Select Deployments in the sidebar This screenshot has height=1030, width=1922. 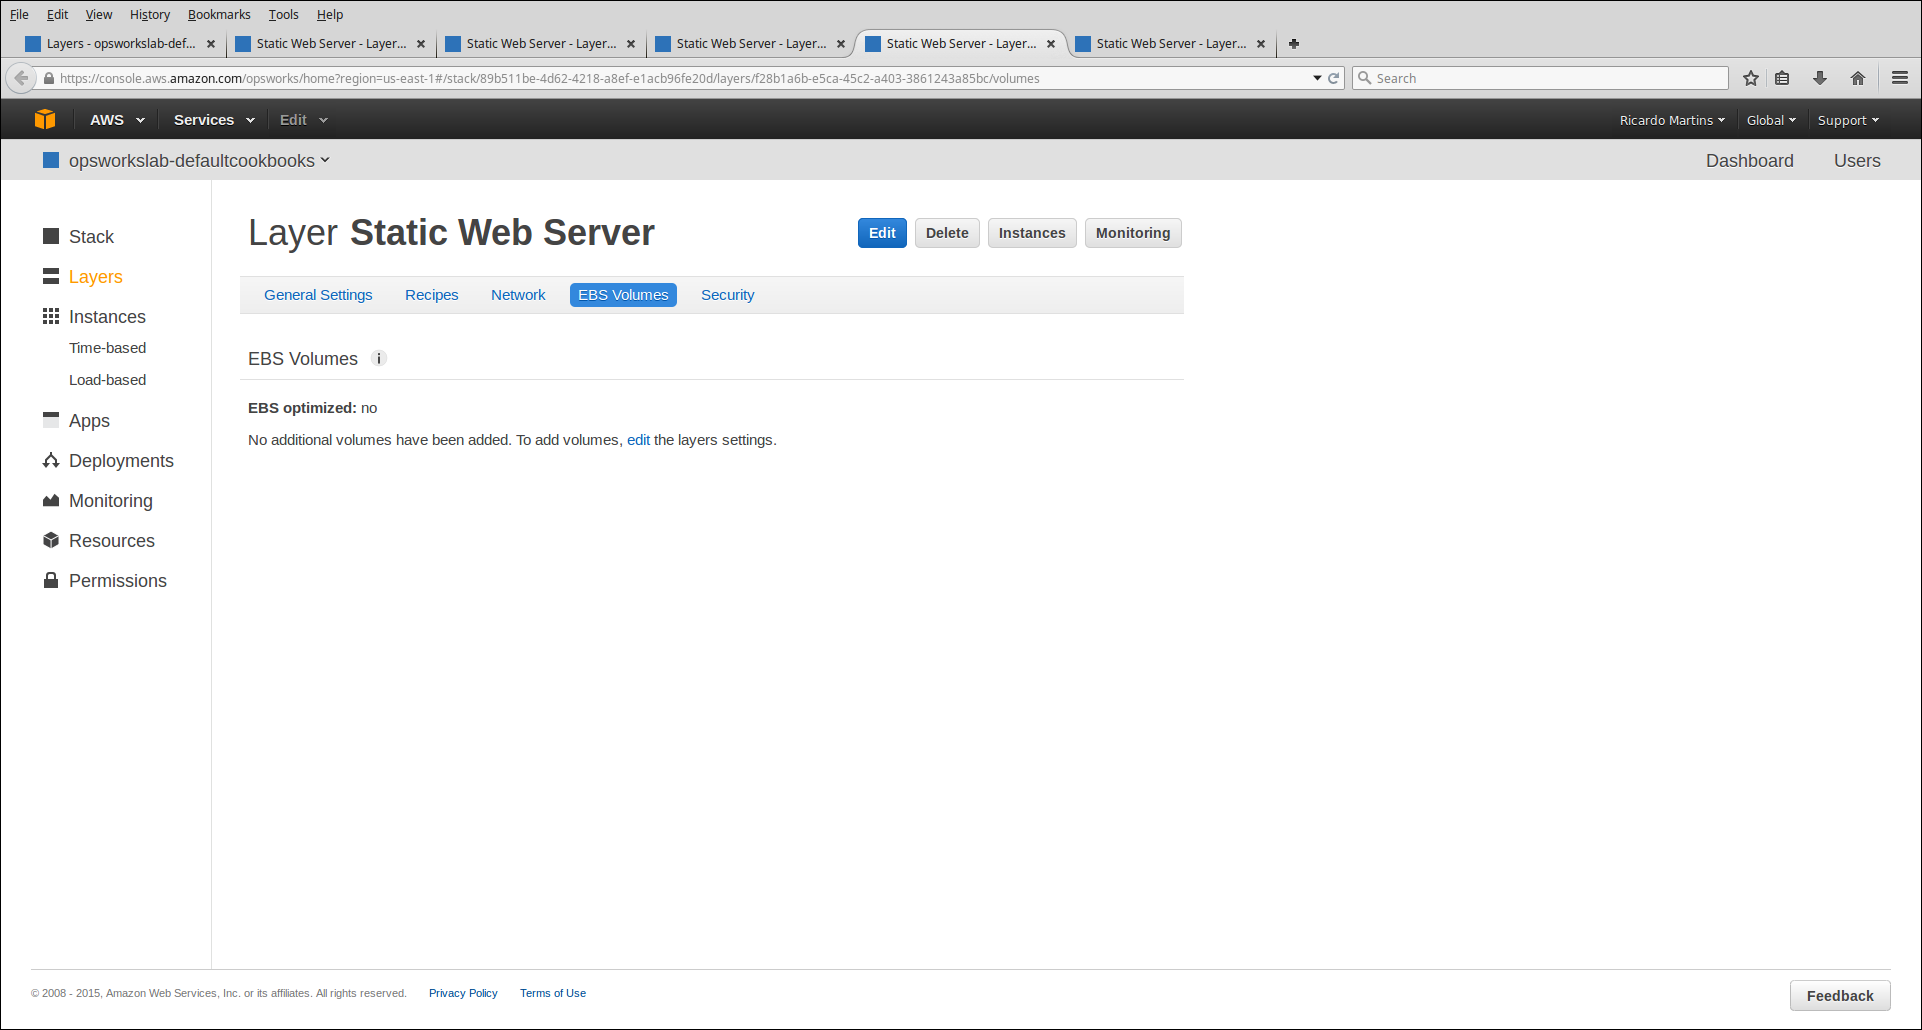click(x=121, y=461)
